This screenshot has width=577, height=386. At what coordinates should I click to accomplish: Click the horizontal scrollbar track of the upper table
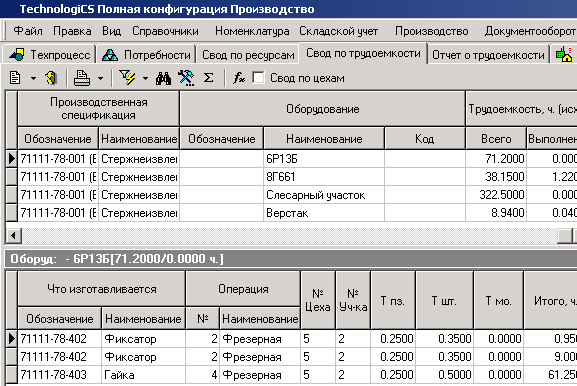tap(289, 236)
